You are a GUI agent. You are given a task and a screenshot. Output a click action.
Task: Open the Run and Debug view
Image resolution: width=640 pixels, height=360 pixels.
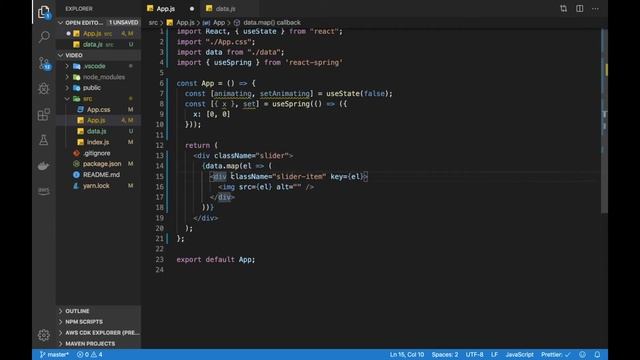click(44, 89)
